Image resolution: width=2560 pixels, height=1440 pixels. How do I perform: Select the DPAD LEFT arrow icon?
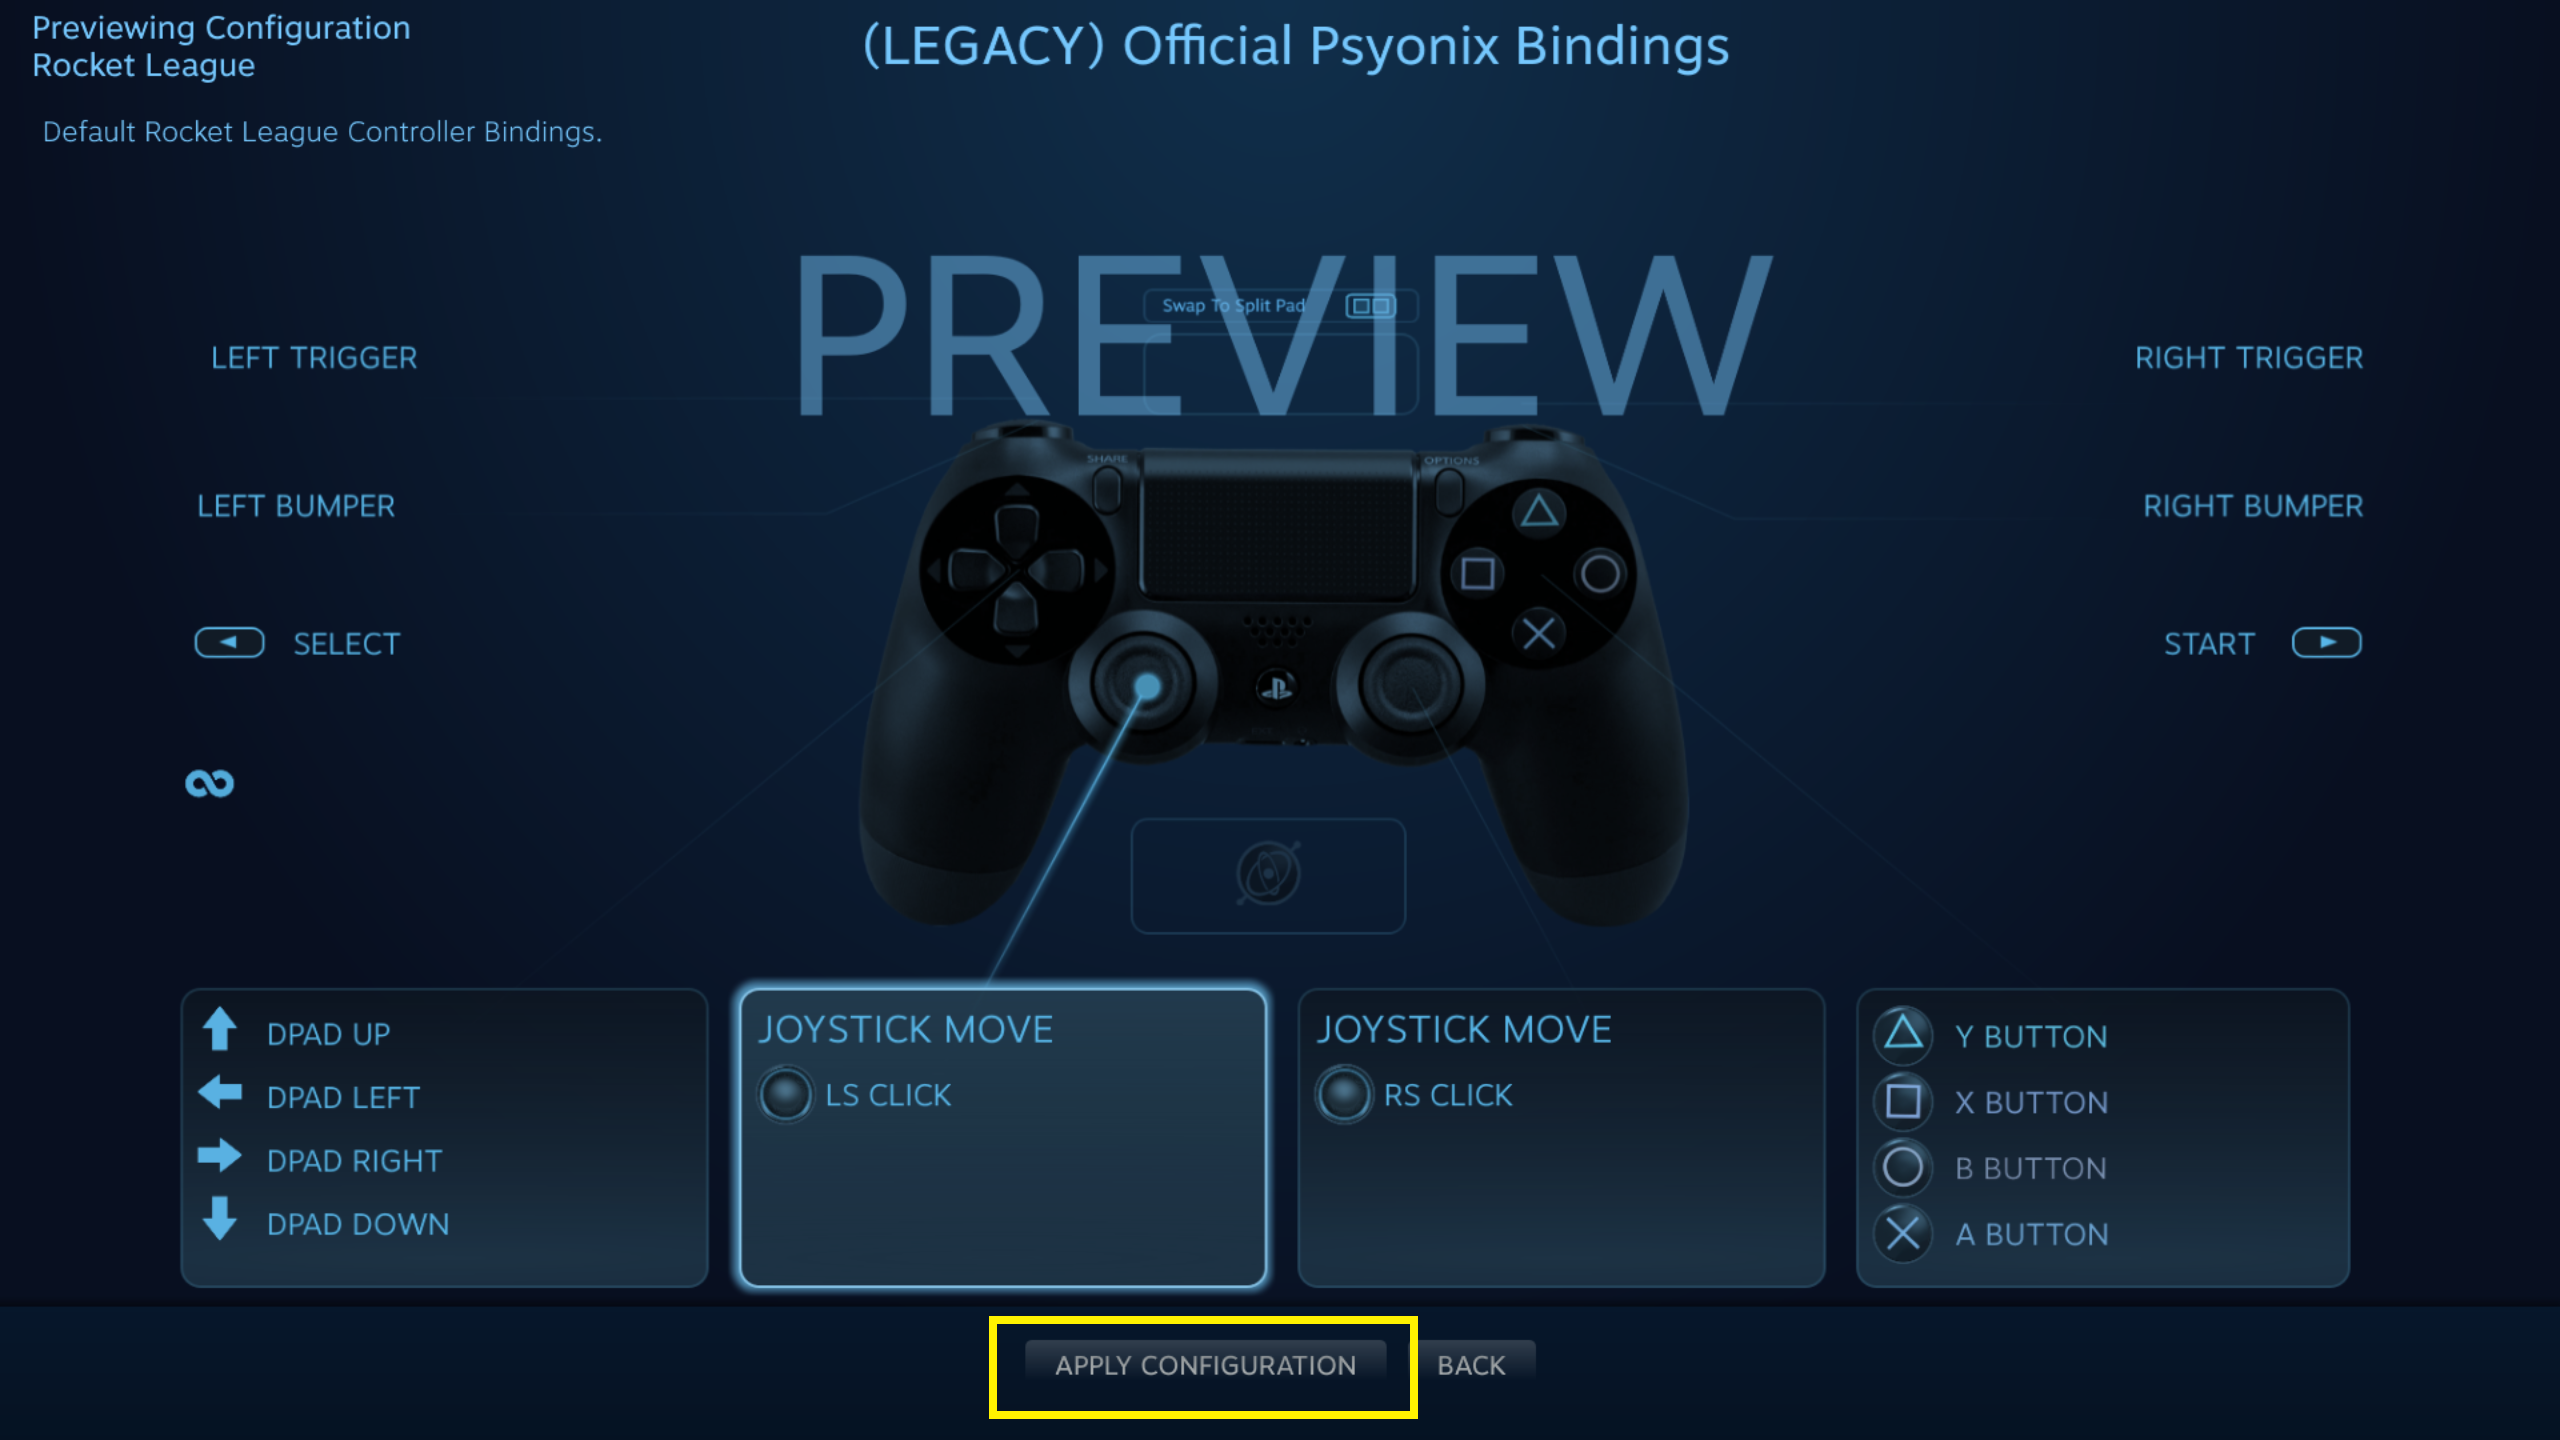[220, 1093]
